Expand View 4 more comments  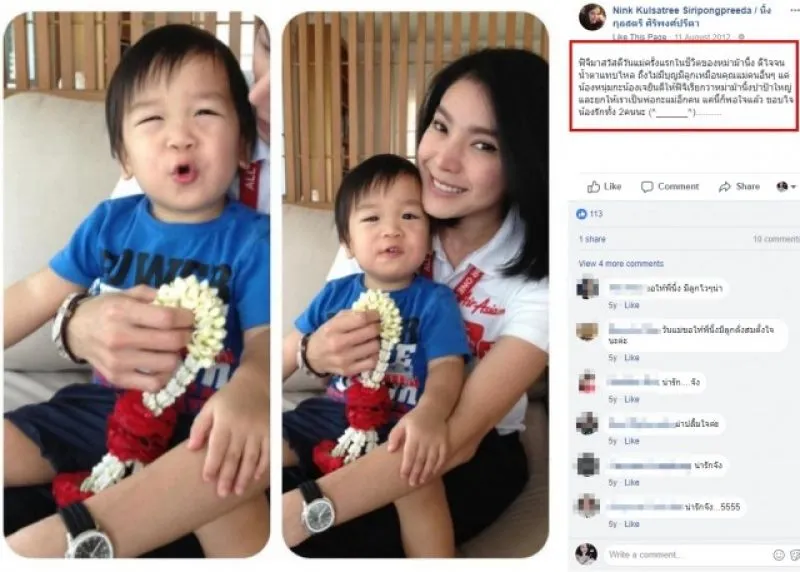coord(621,264)
